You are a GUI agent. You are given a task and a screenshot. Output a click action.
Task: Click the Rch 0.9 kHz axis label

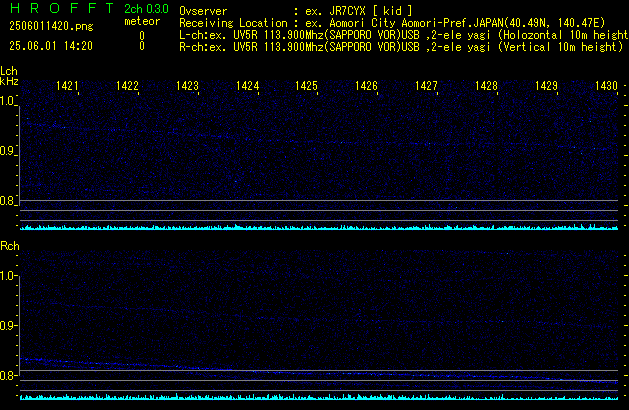pos(7,325)
